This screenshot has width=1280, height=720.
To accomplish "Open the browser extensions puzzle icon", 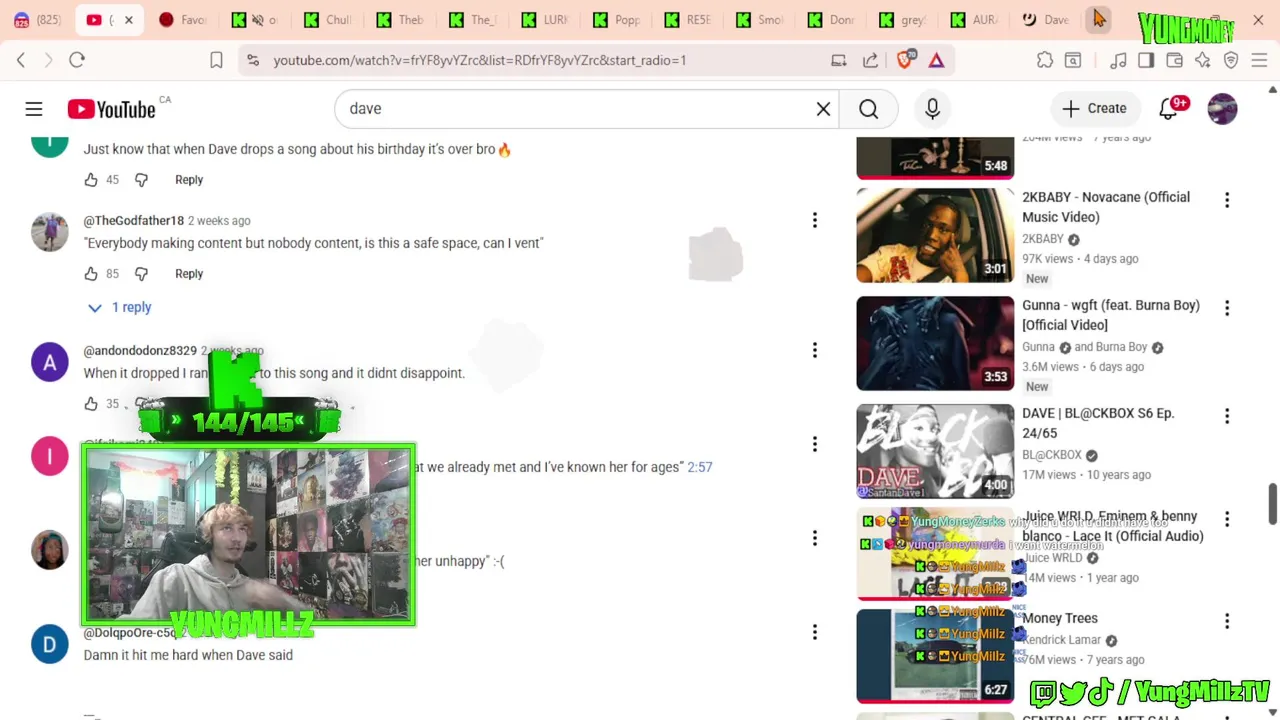I will point(1045,60).
